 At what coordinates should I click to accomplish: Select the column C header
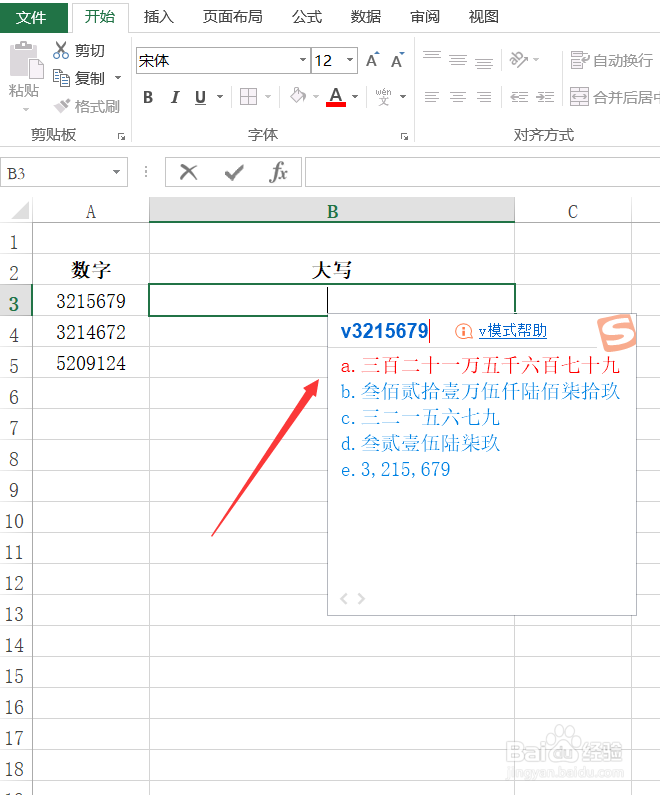tap(573, 211)
